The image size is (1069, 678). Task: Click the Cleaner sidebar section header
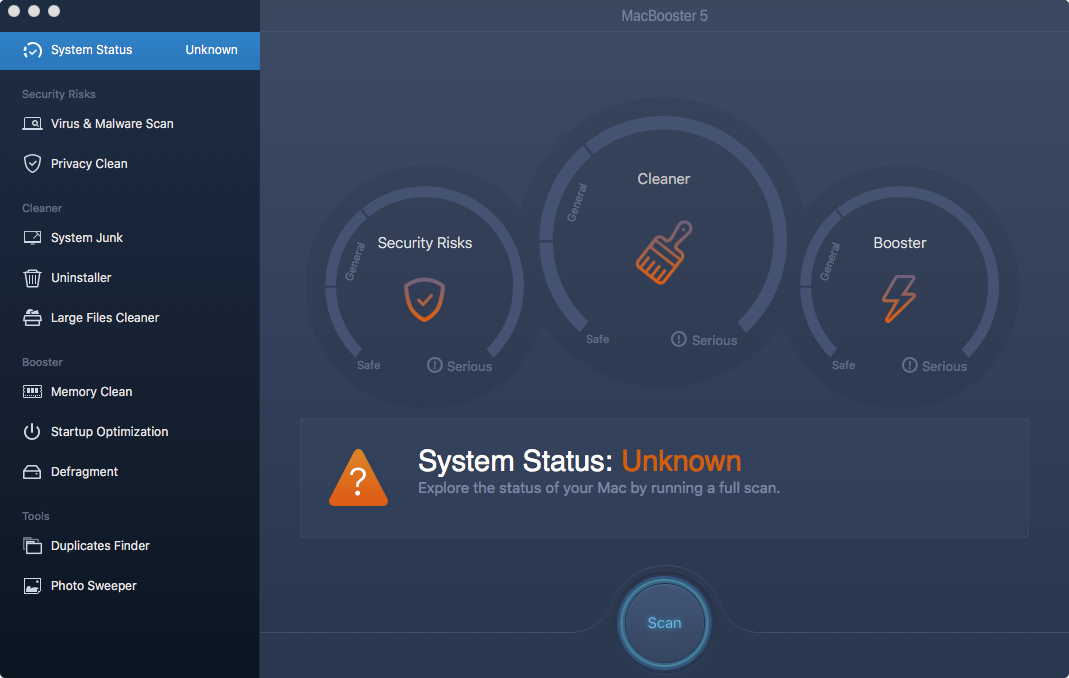[42, 208]
